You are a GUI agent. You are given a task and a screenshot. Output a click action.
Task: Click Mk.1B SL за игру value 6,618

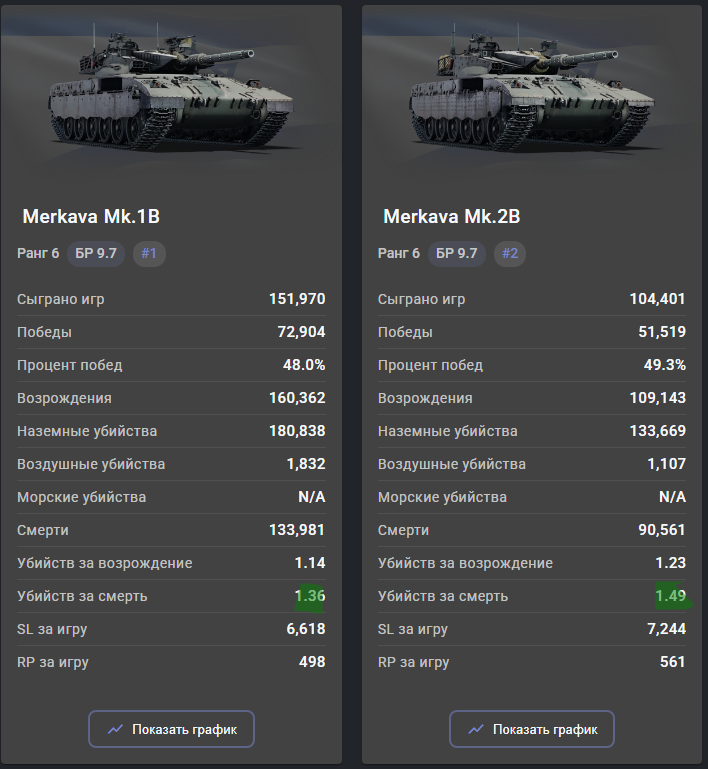pyautogui.click(x=306, y=629)
